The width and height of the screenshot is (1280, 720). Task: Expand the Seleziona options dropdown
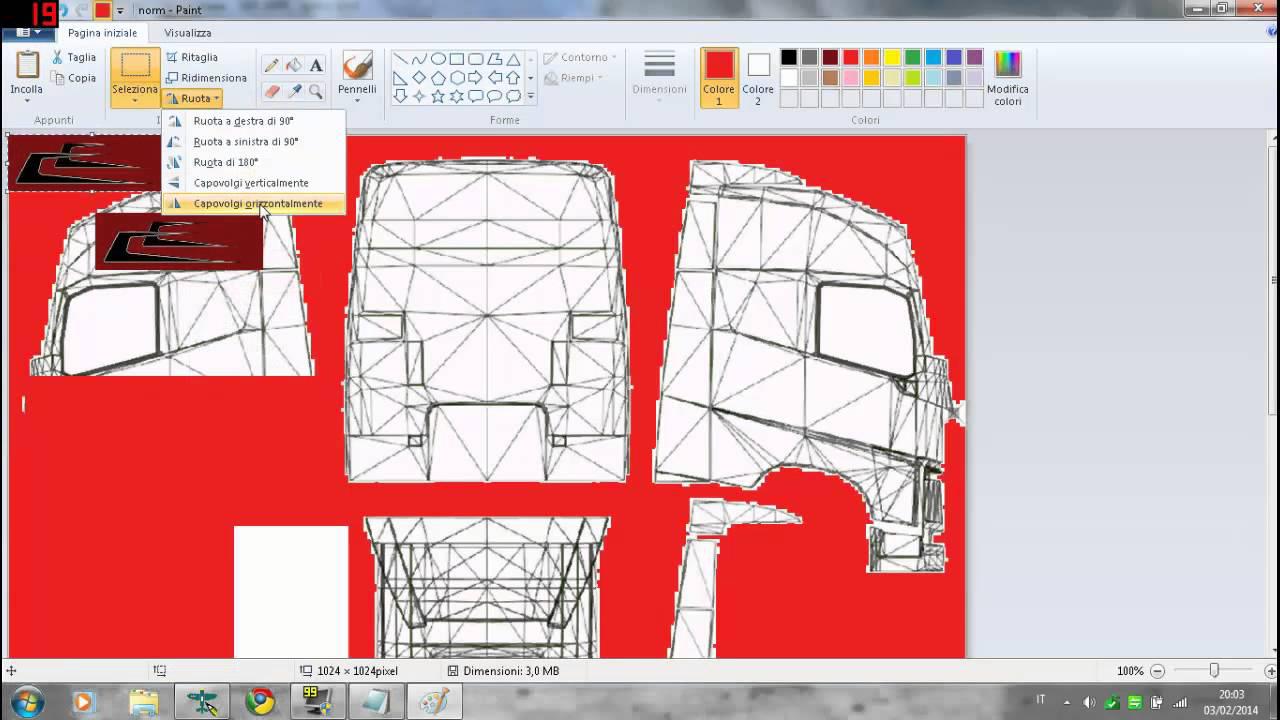coord(135,101)
